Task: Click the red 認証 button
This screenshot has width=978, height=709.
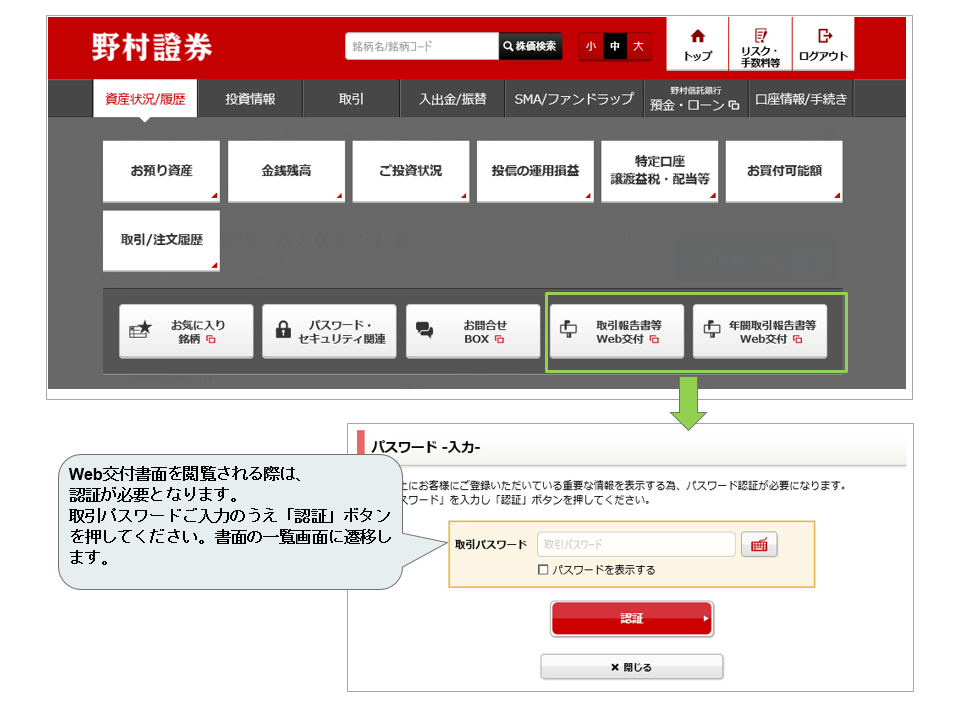Action: (x=632, y=618)
